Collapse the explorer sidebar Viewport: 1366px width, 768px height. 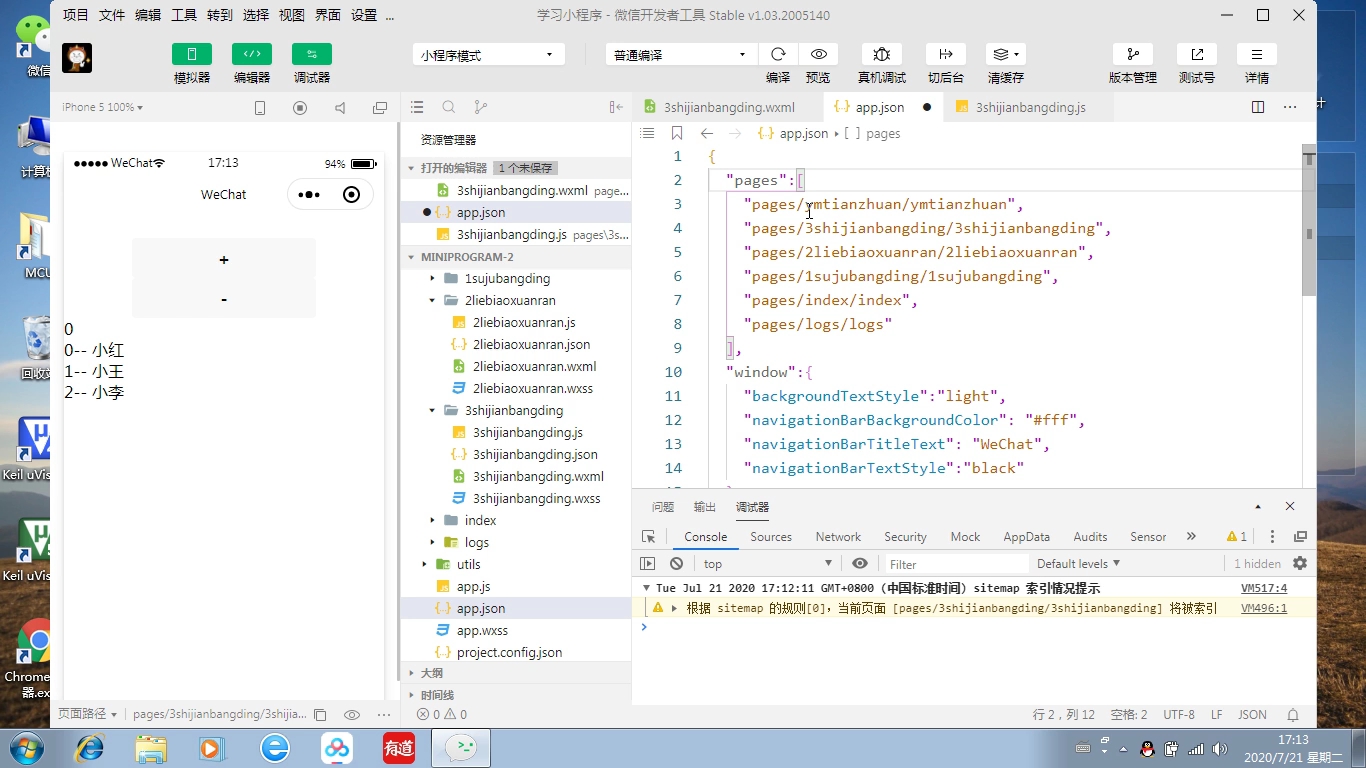point(616,107)
